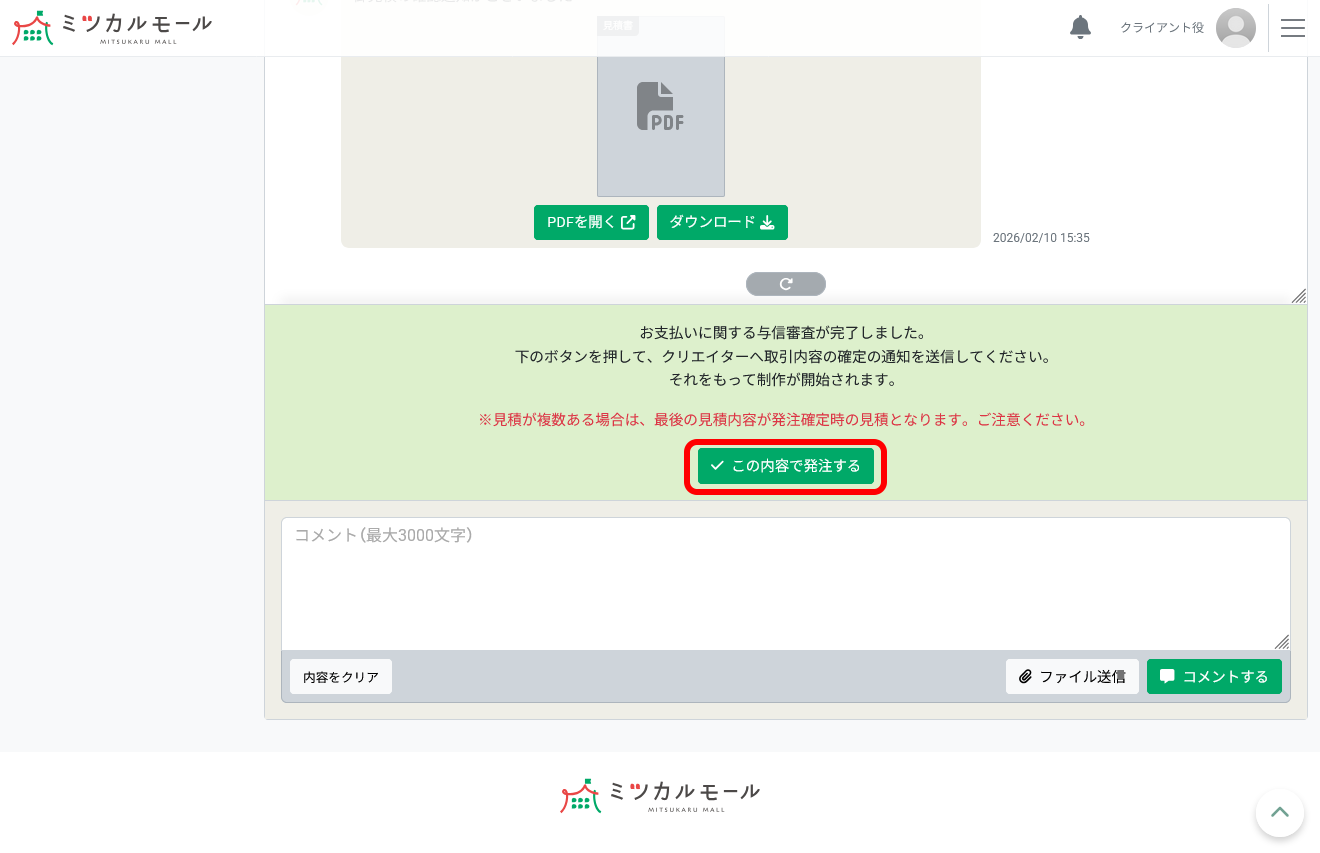The width and height of the screenshot is (1320, 853).
Task: Click the external-link icon on PDFを開く
Action: pyautogui.click(x=628, y=222)
